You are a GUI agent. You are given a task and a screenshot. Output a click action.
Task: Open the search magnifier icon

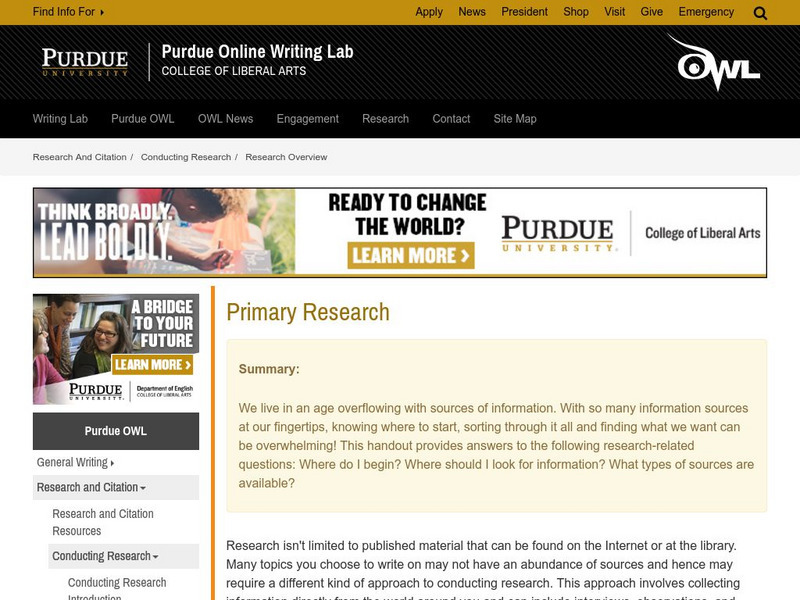pyautogui.click(x=760, y=13)
